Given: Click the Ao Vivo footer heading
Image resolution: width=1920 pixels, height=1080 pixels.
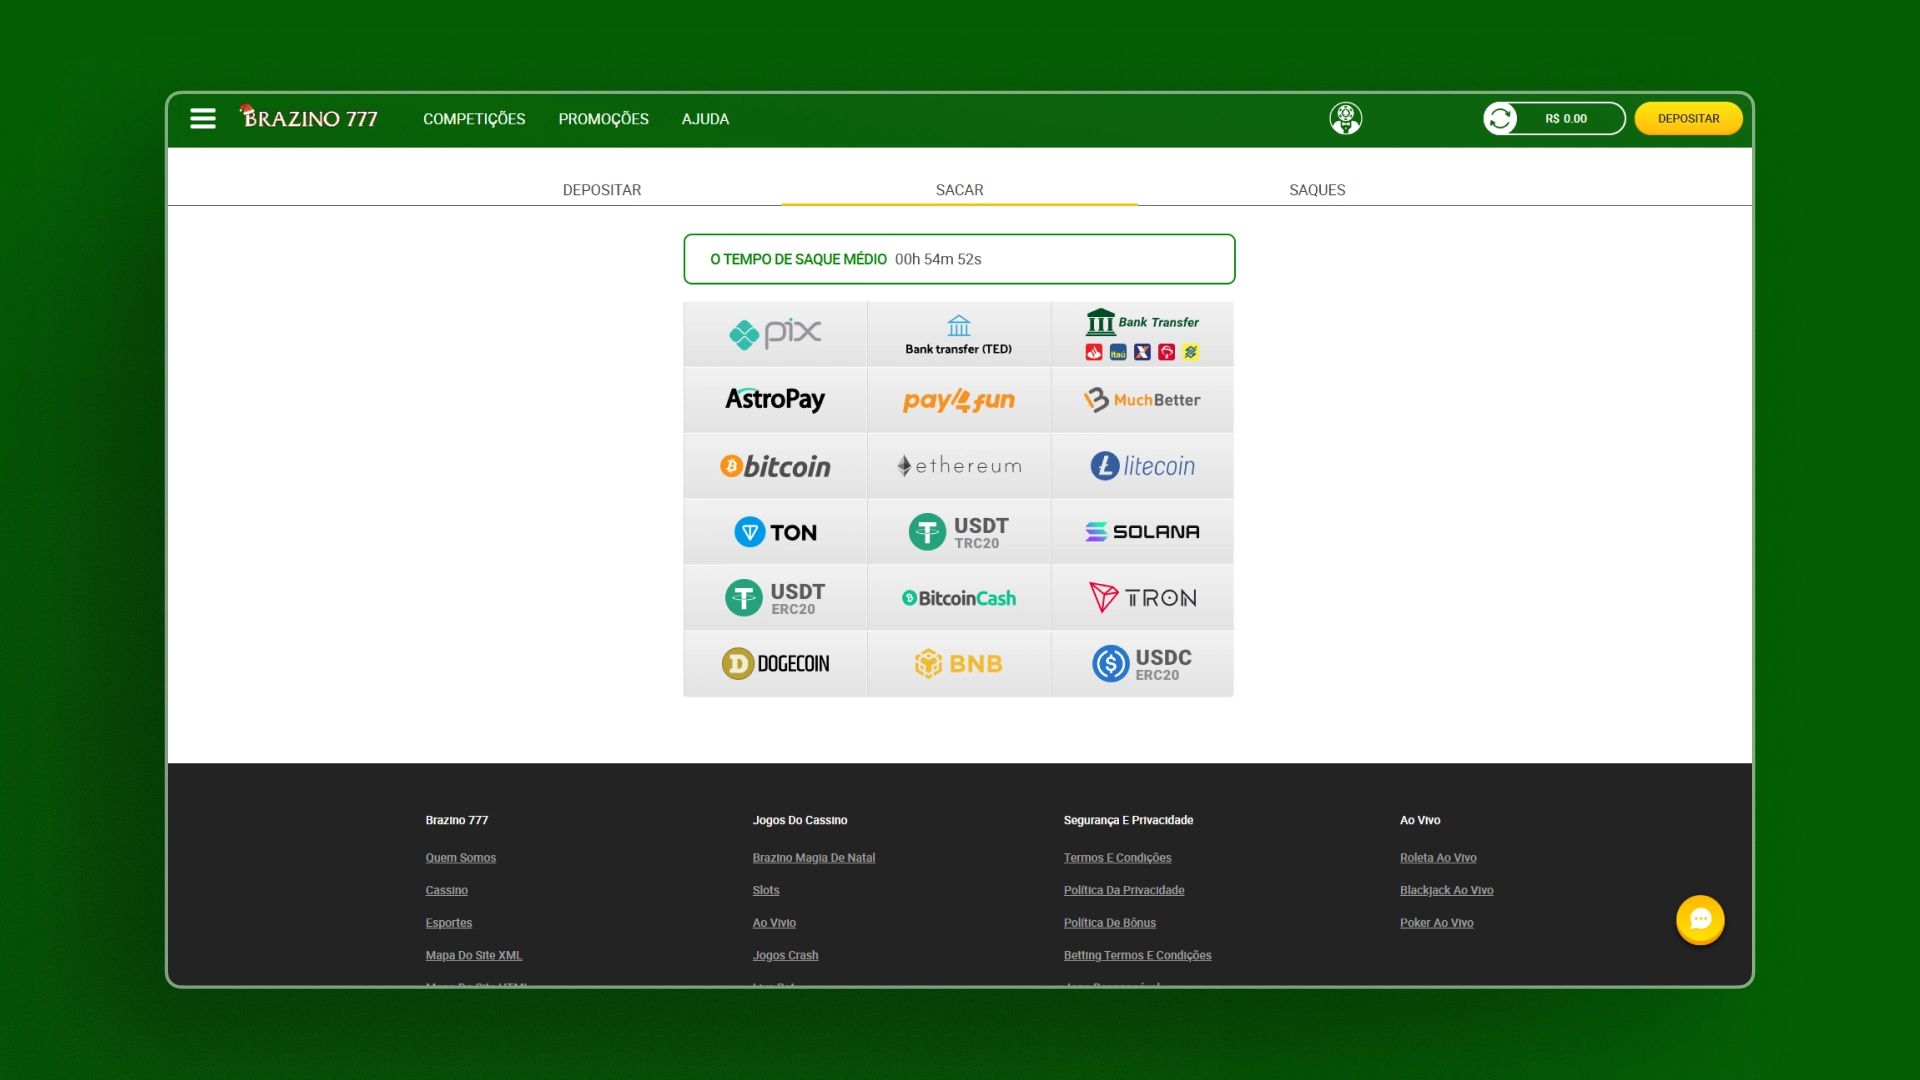Looking at the screenshot, I should point(1420,820).
